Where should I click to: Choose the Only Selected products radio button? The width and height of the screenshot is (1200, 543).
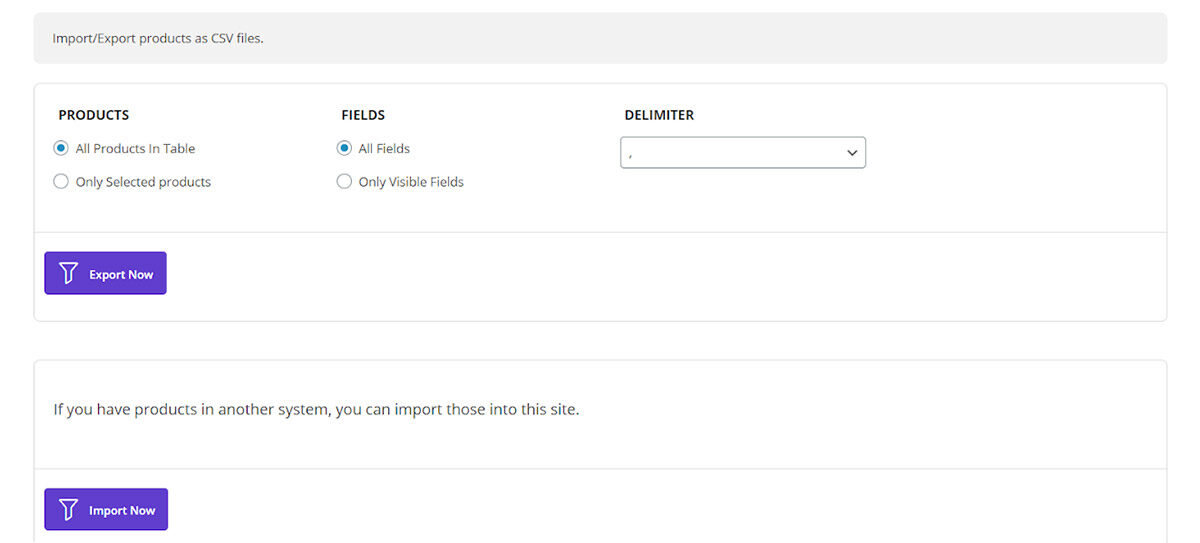(x=61, y=182)
